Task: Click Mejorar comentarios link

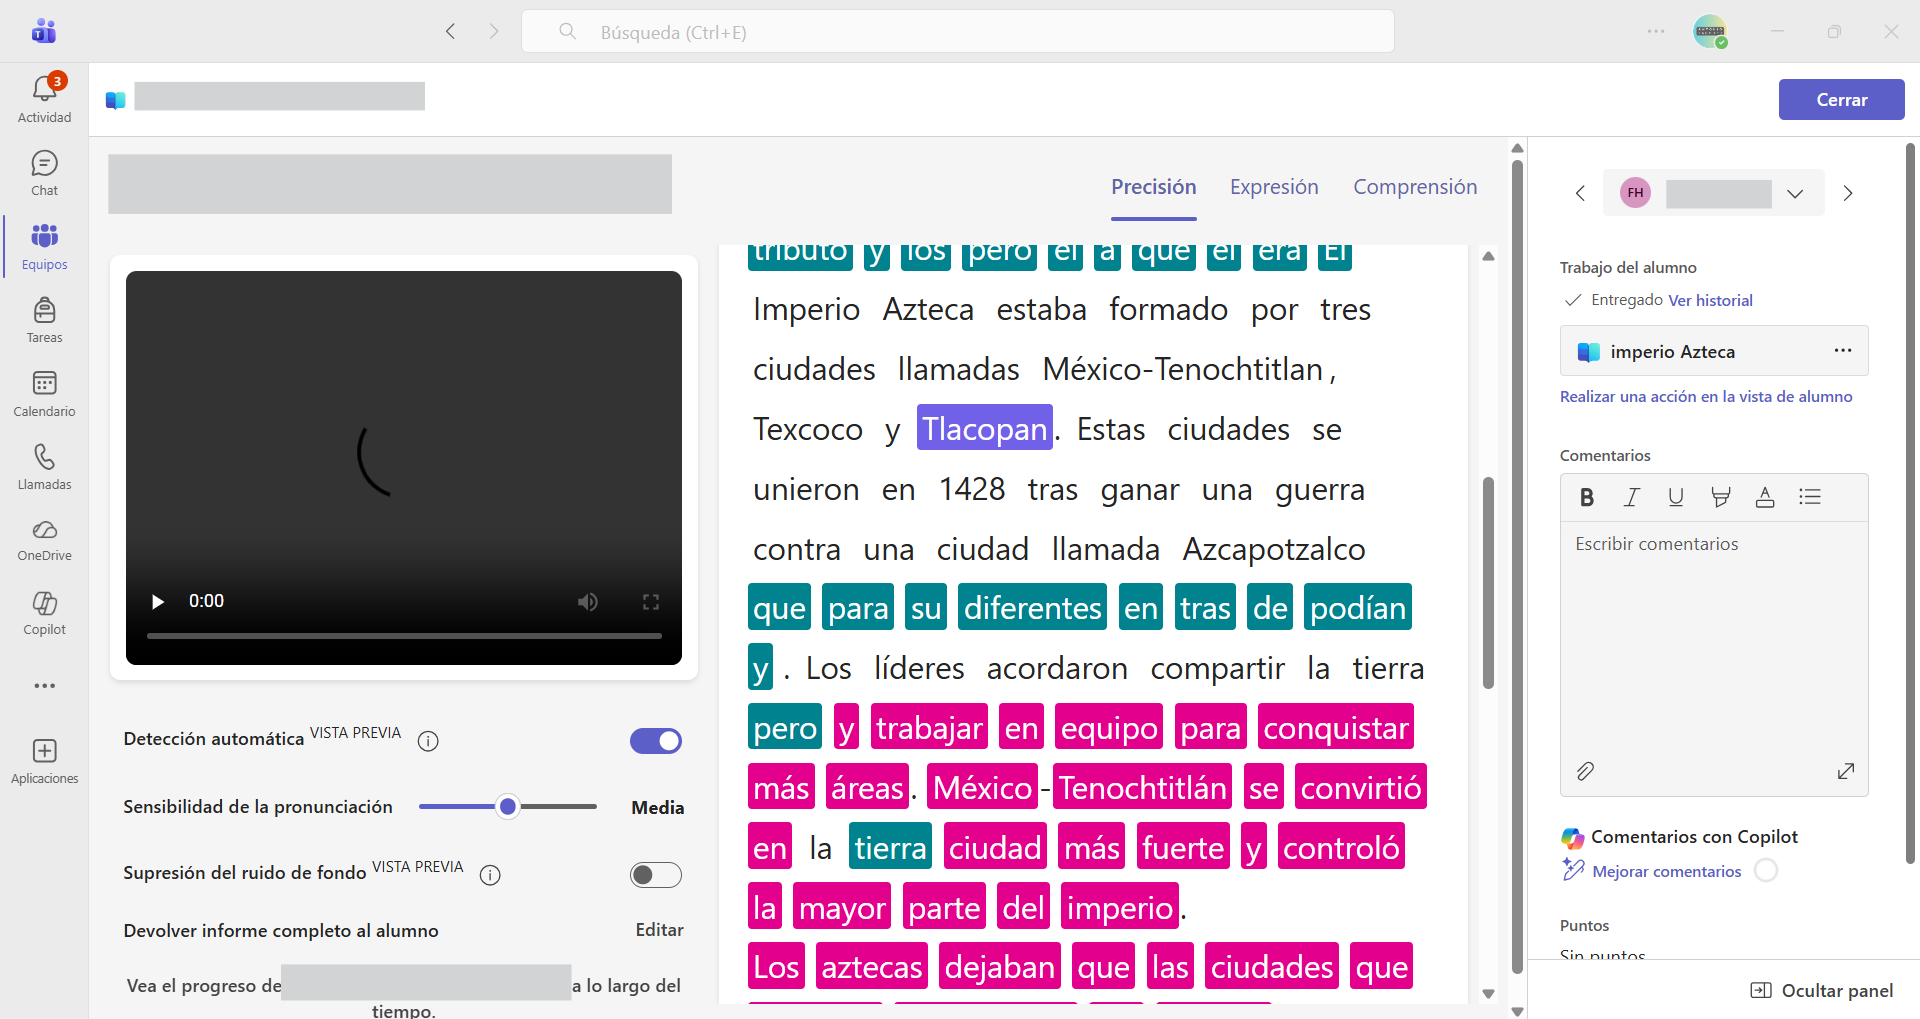Action: 1666,871
